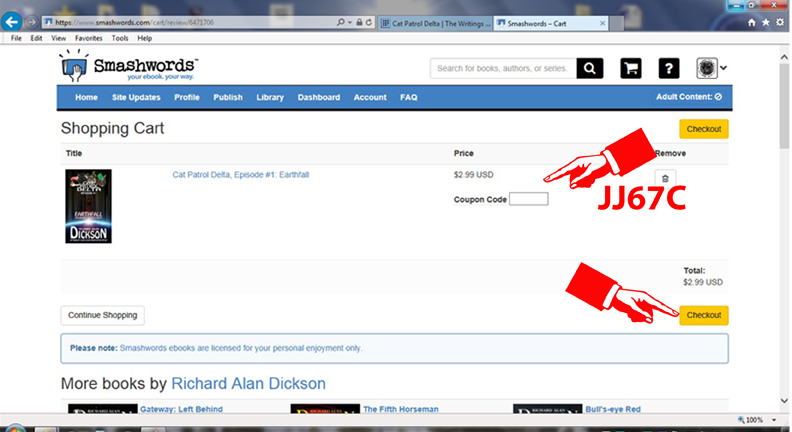This screenshot has height=432, width=792.
Task: Click the refresh icon in address bar
Action: click(369, 22)
